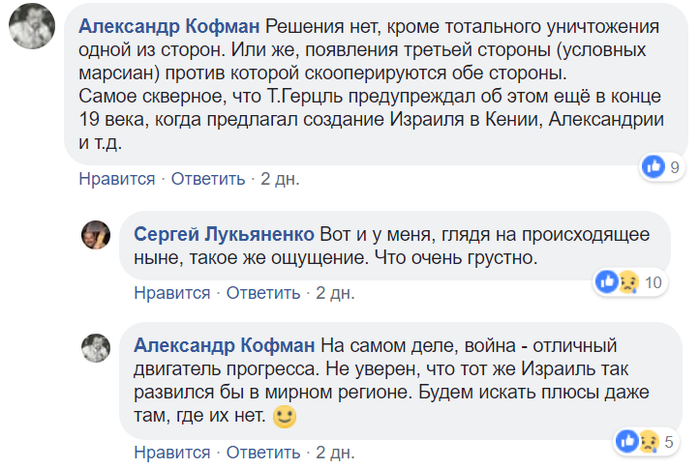Open the 2 дн. timestamp under the top comment

pyautogui.click(x=280, y=179)
